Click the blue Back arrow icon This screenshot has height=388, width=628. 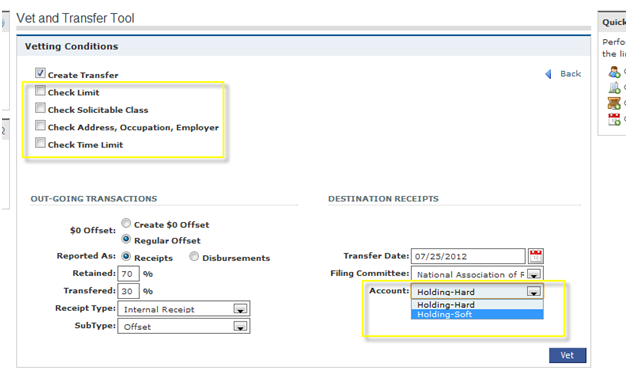(548, 74)
